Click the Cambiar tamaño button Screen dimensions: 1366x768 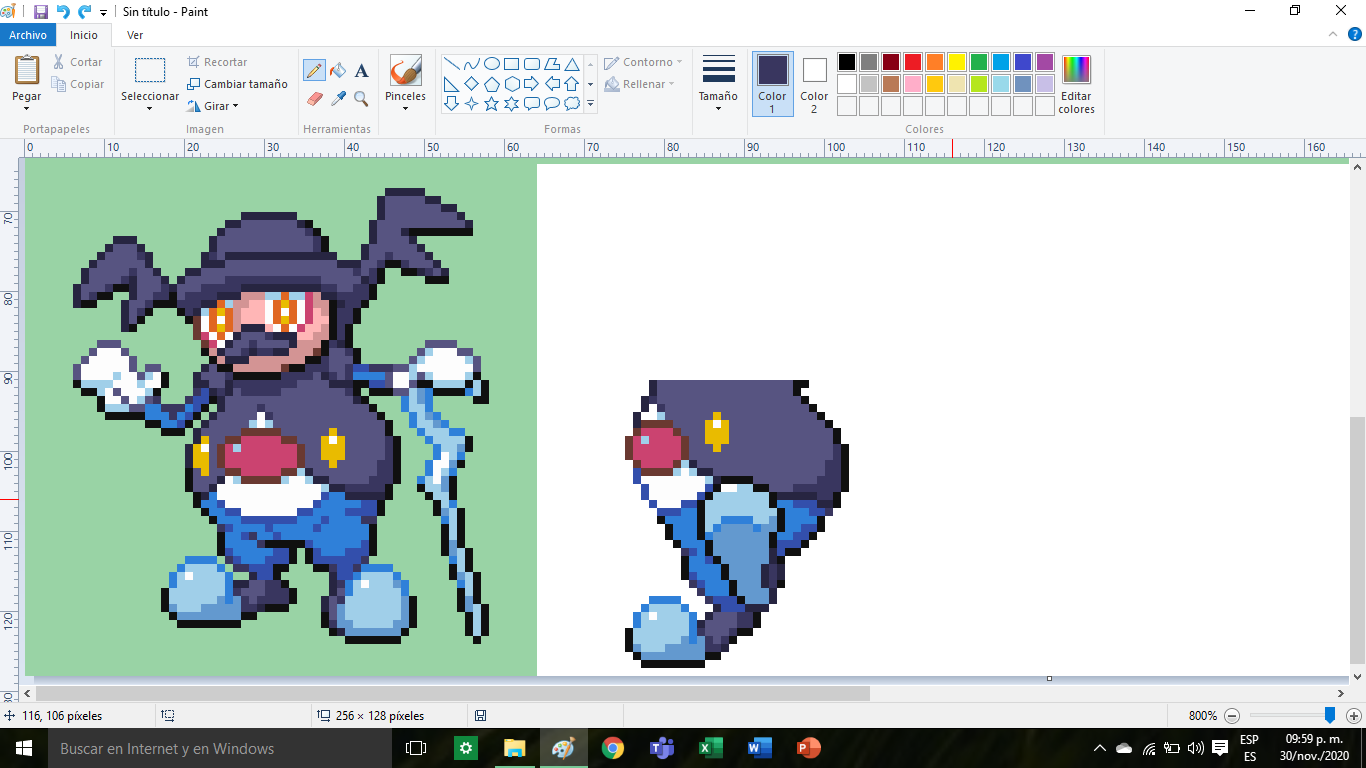click(x=237, y=84)
